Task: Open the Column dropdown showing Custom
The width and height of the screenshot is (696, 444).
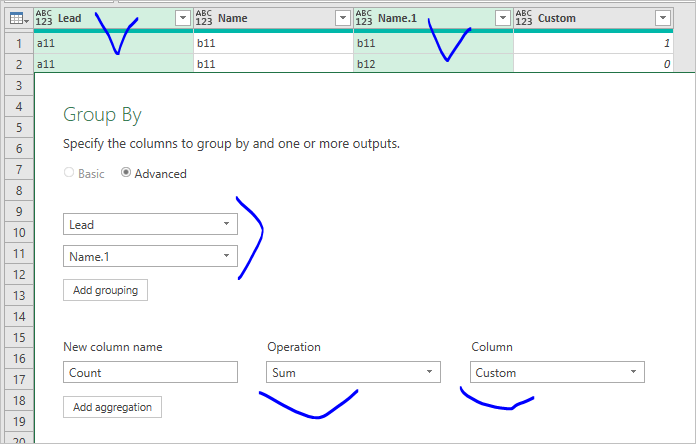Action: 557,372
